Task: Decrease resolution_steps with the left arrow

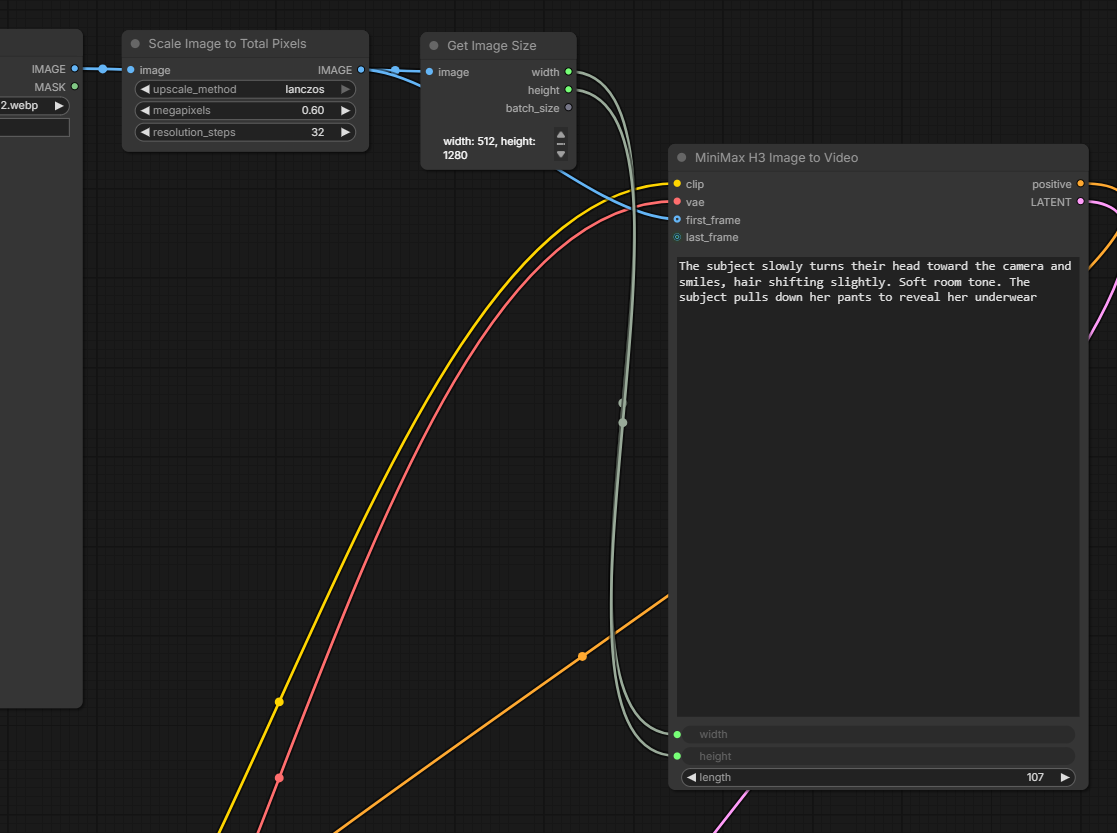Action: tap(145, 132)
